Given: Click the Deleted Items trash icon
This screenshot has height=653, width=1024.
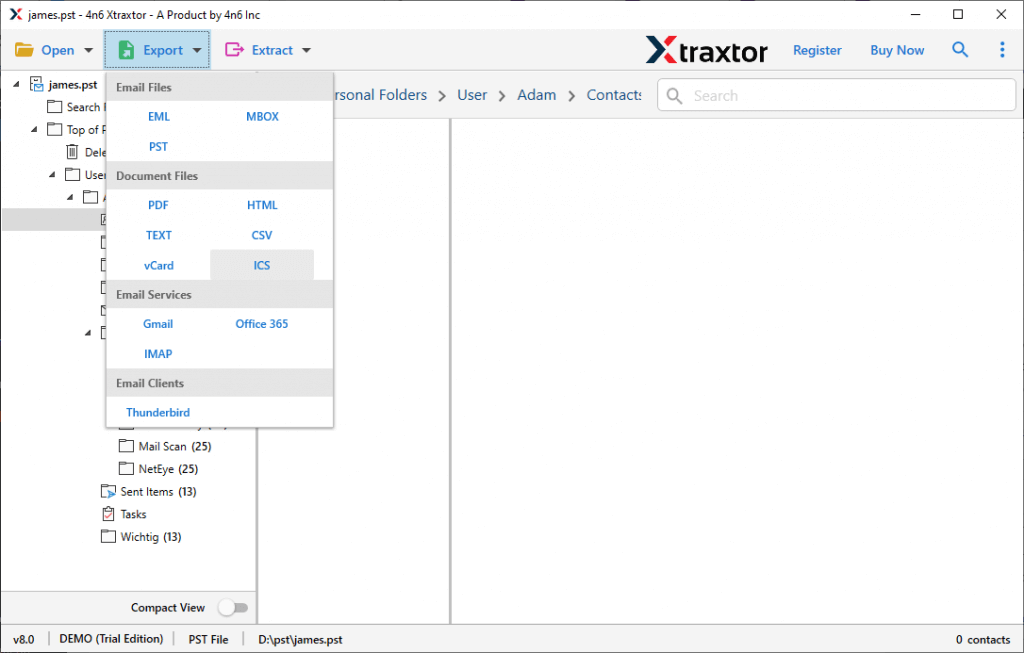Looking at the screenshot, I should pos(74,151).
